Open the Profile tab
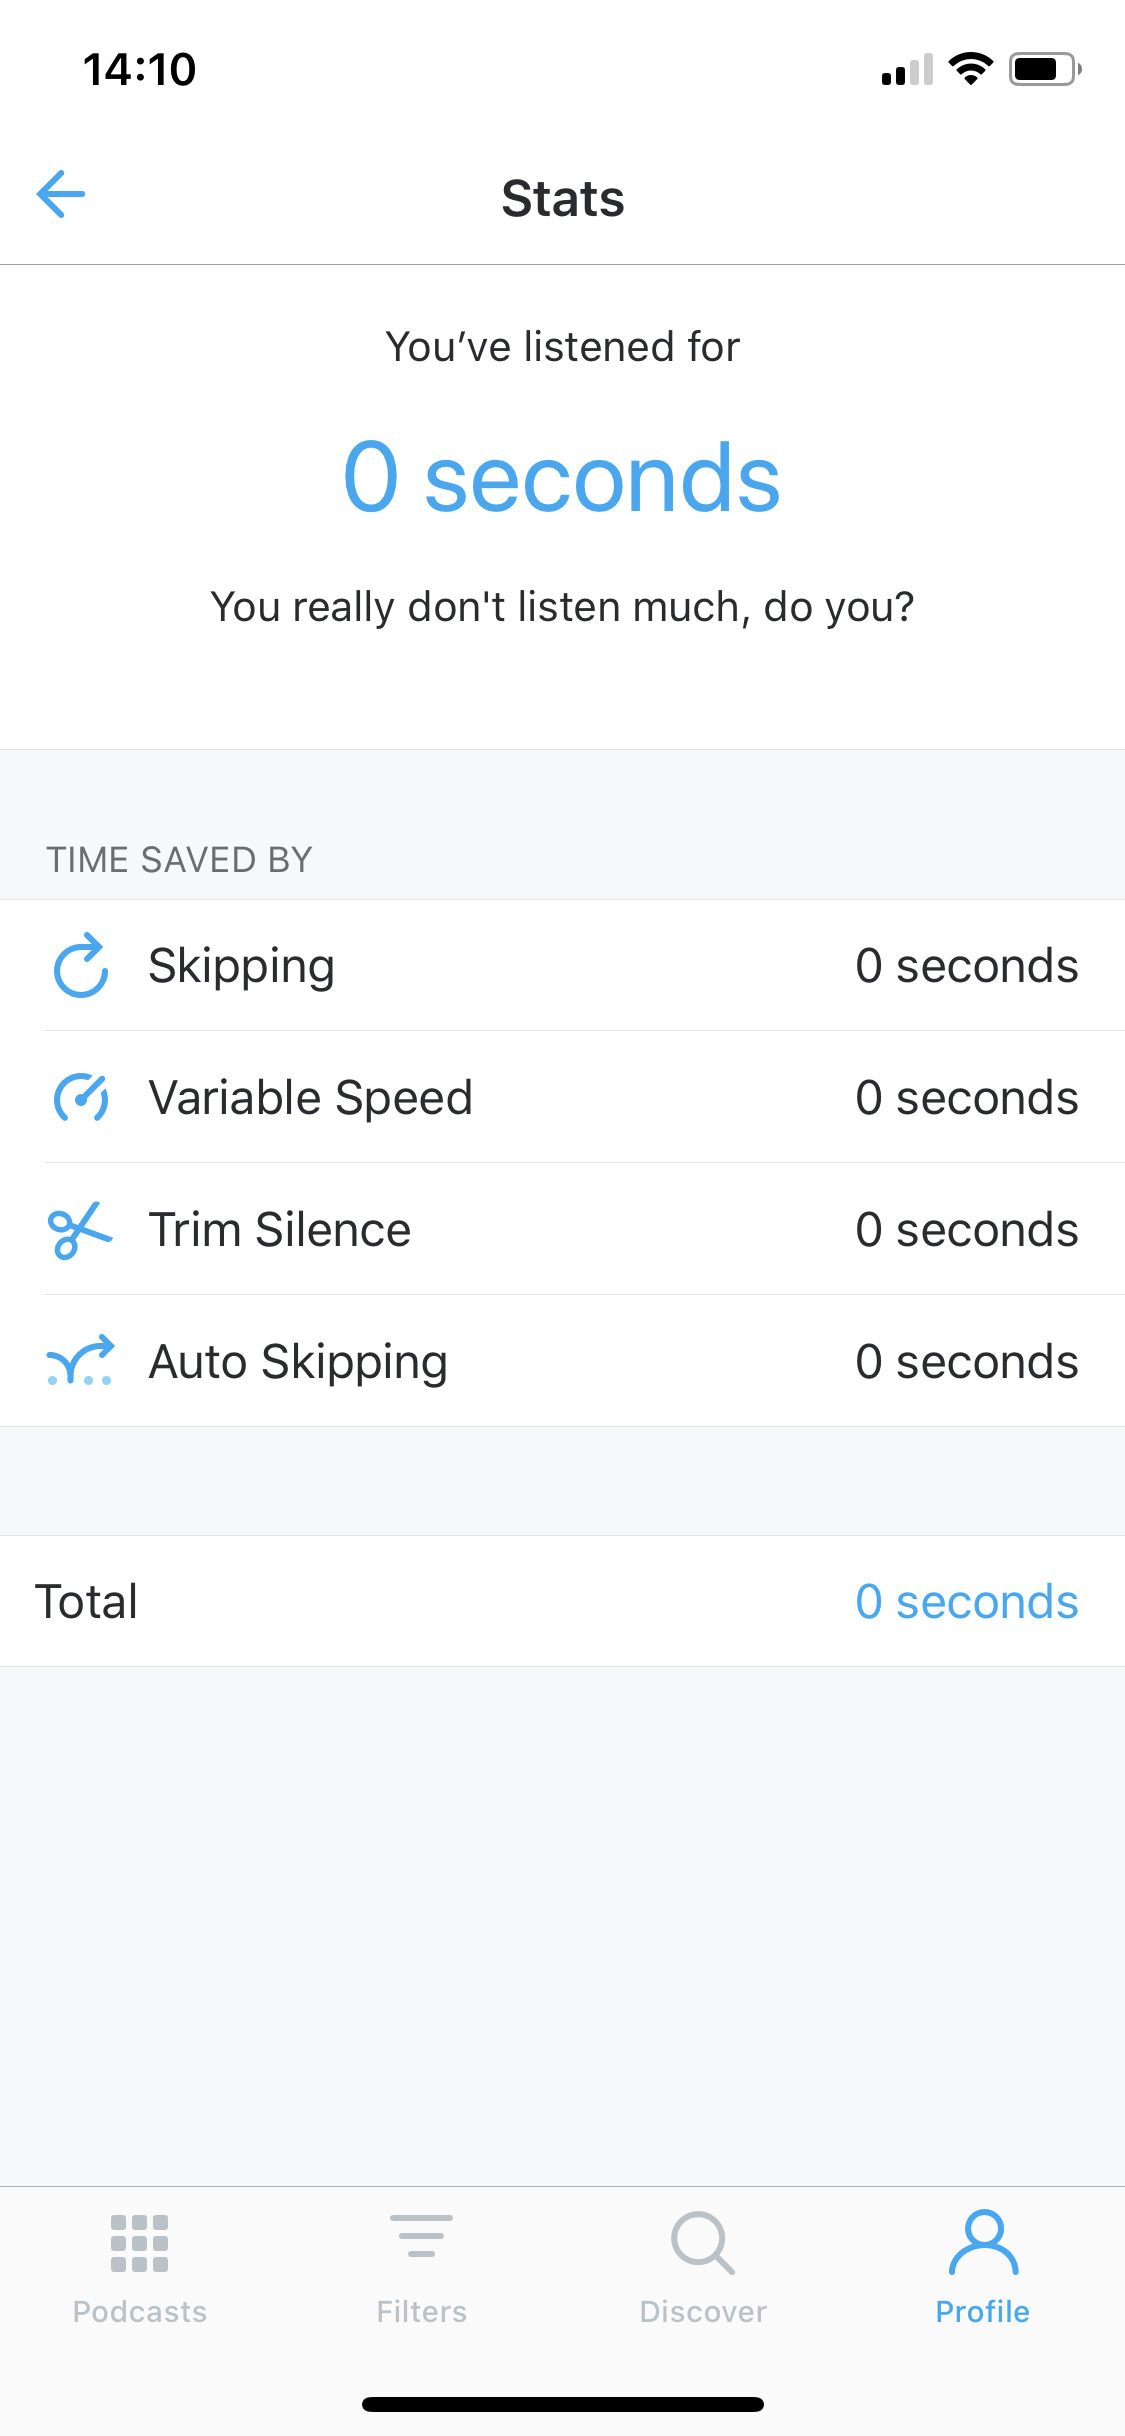Screen dimensions: 1125x2436 [x=983, y=2265]
